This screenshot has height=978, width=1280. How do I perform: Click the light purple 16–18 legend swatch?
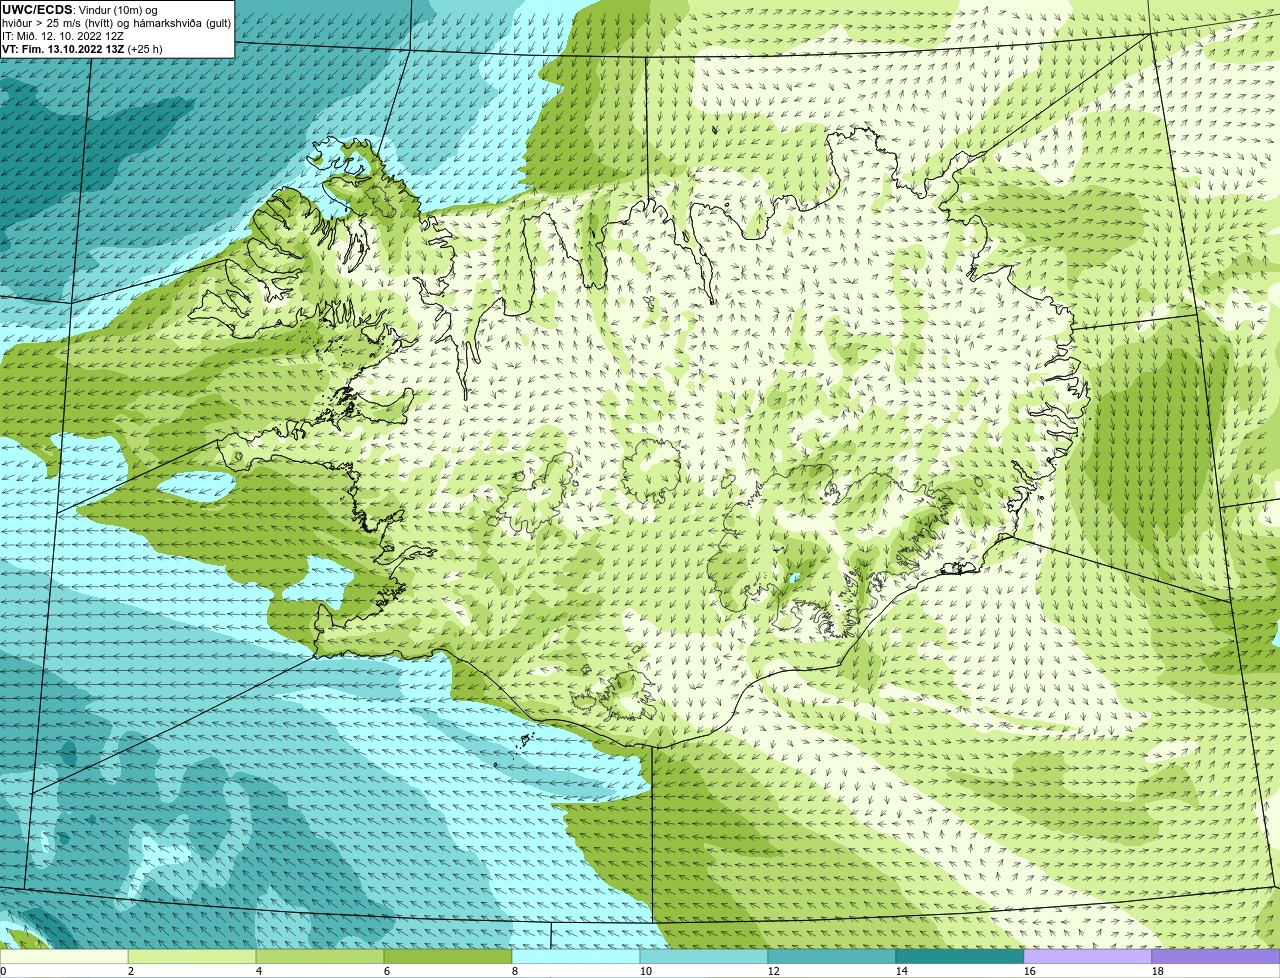click(x=1088, y=957)
